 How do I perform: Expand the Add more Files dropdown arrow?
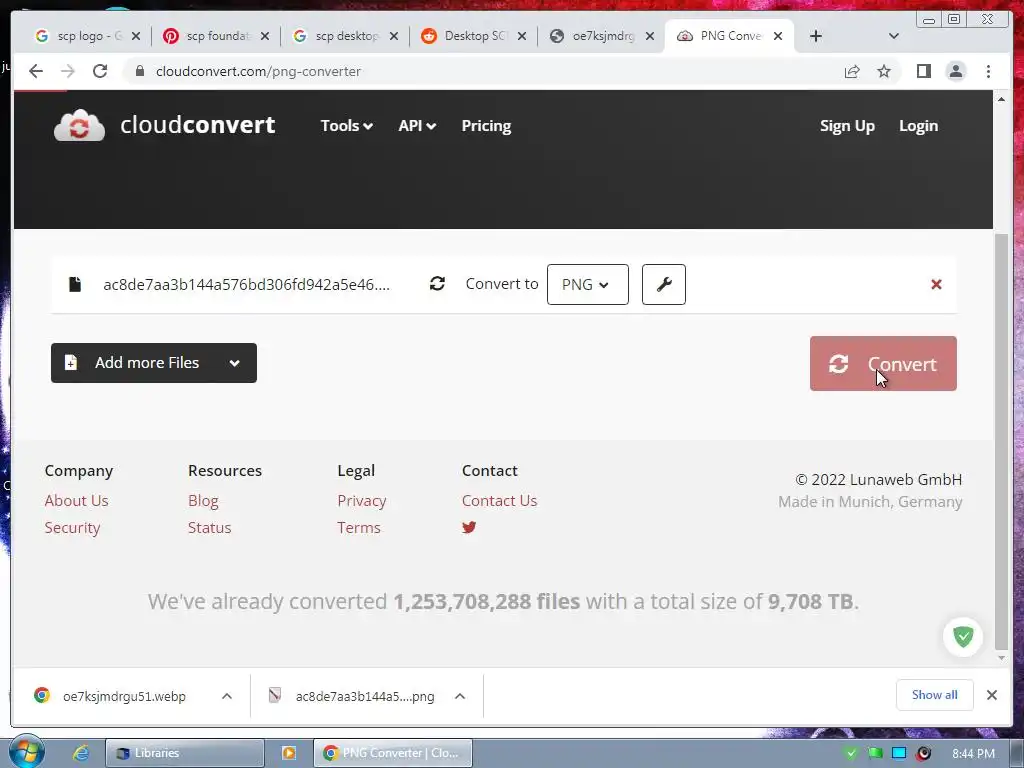click(234, 363)
